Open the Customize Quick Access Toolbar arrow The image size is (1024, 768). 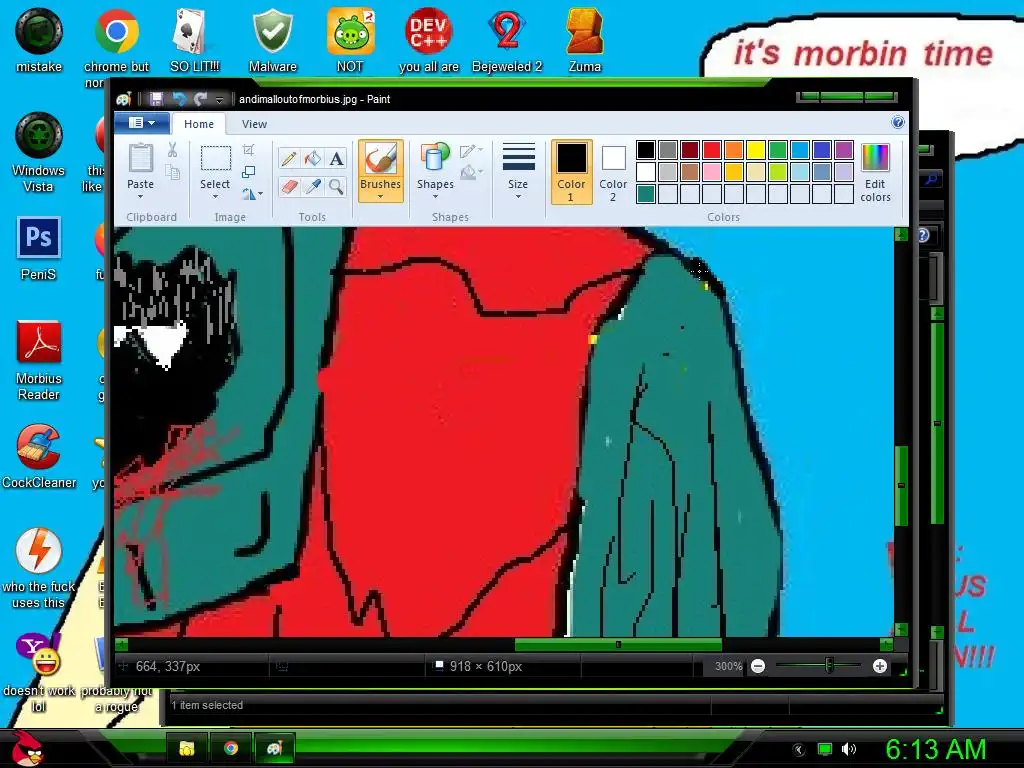coord(219,99)
